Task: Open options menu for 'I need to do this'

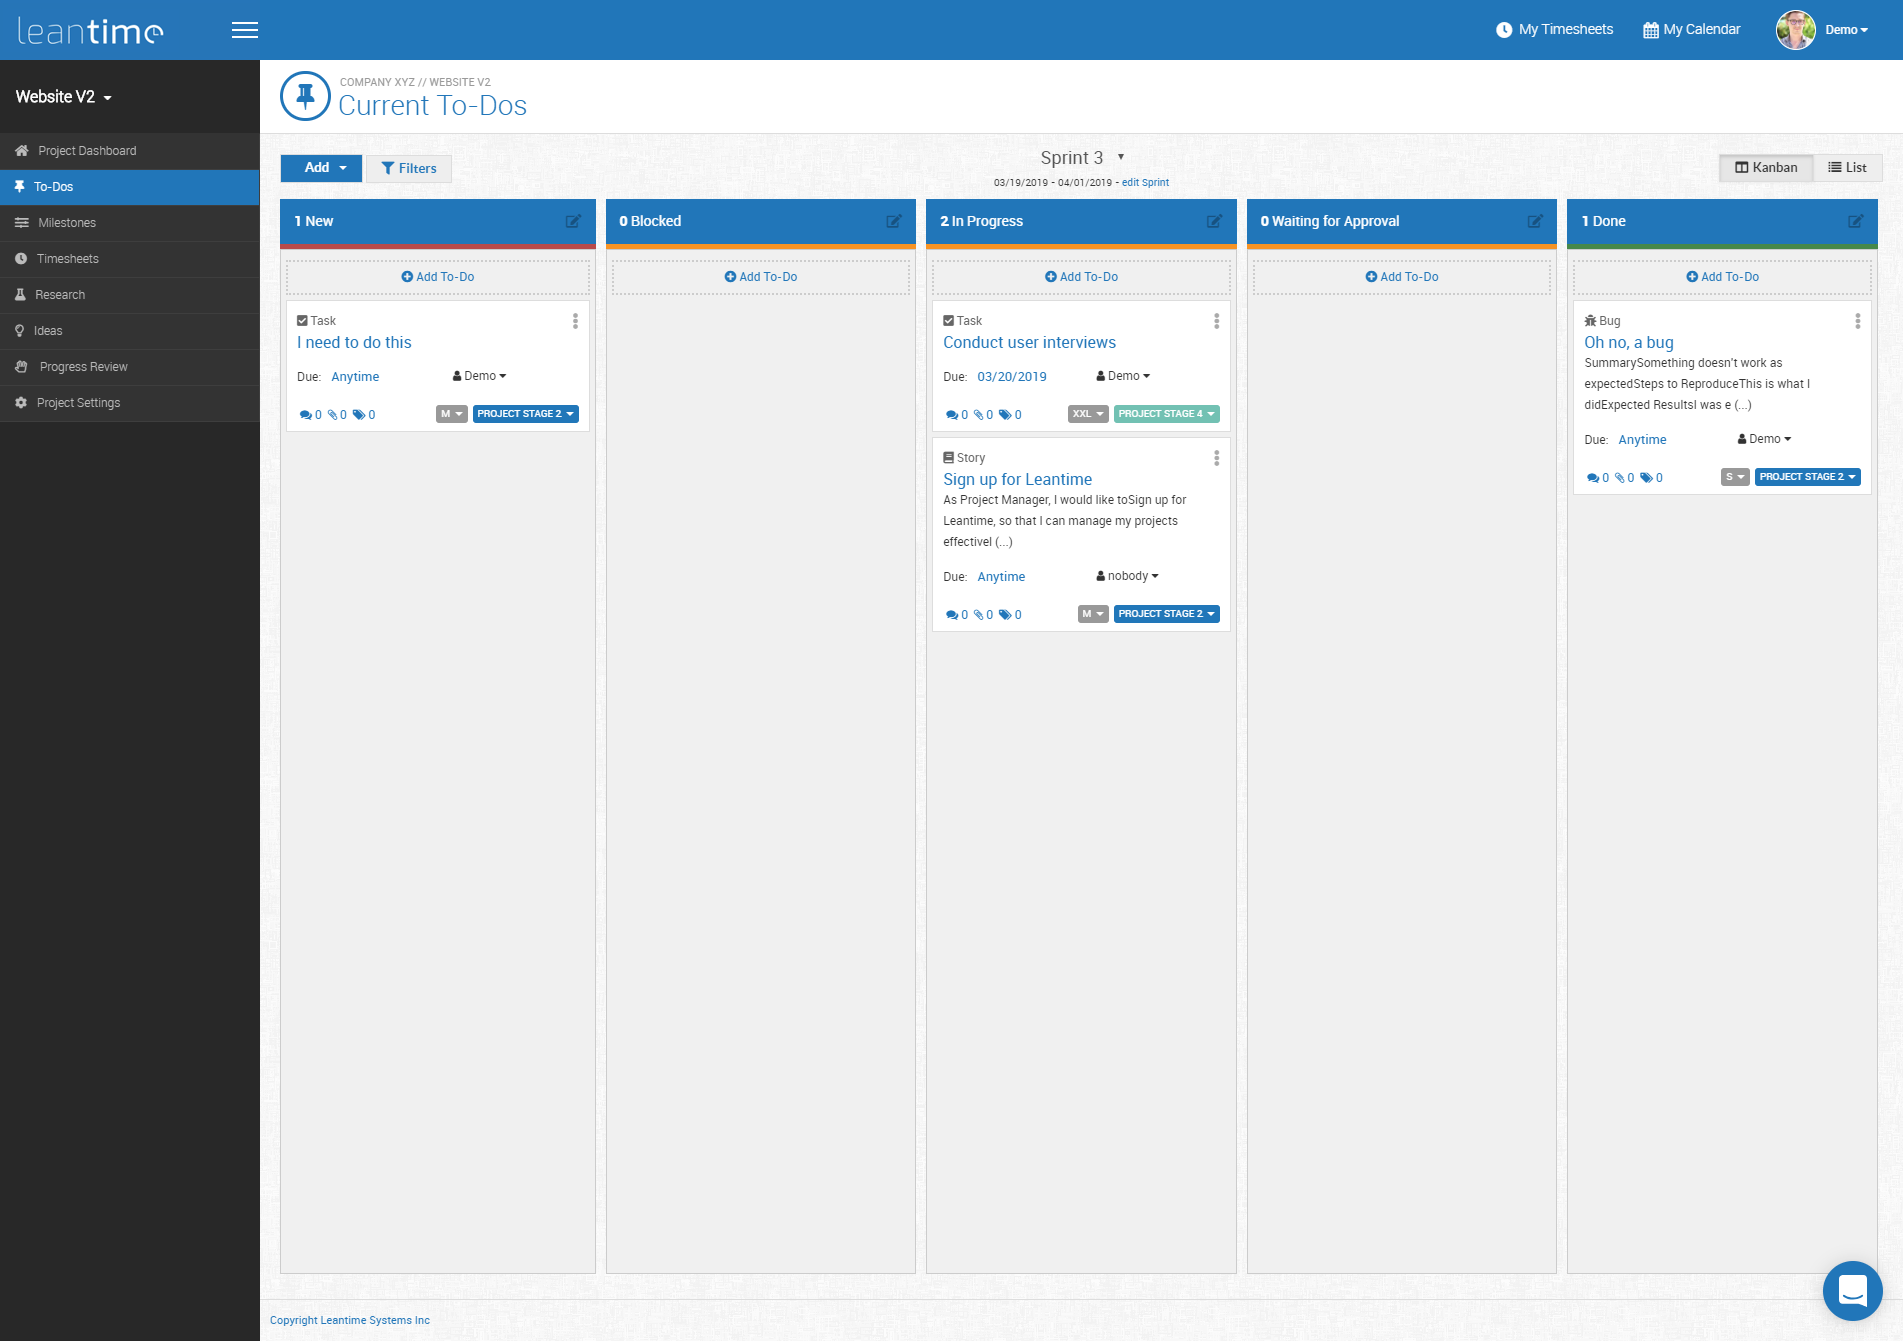Action: [575, 321]
